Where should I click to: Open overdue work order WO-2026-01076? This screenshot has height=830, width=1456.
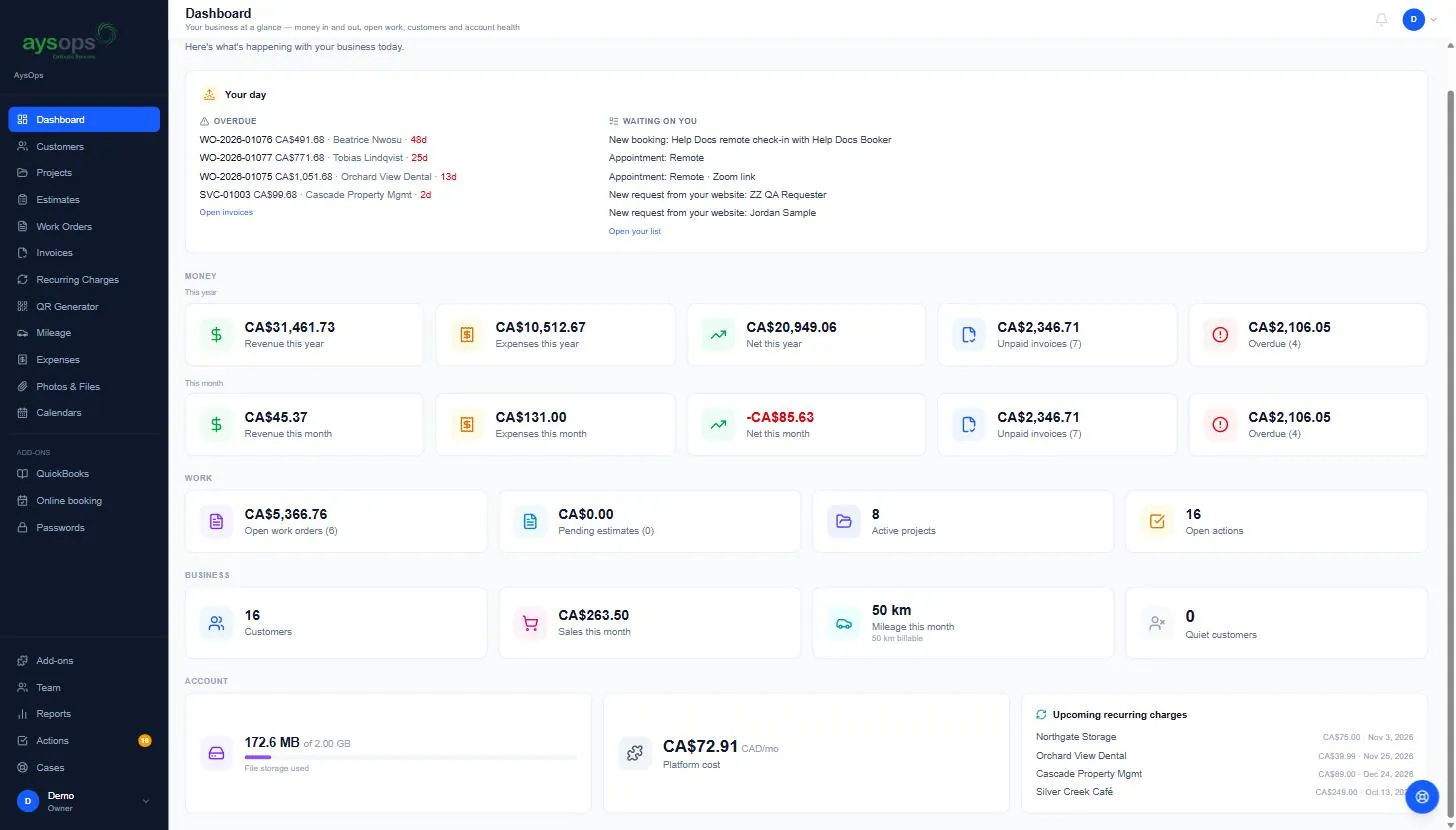[x=313, y=140]
